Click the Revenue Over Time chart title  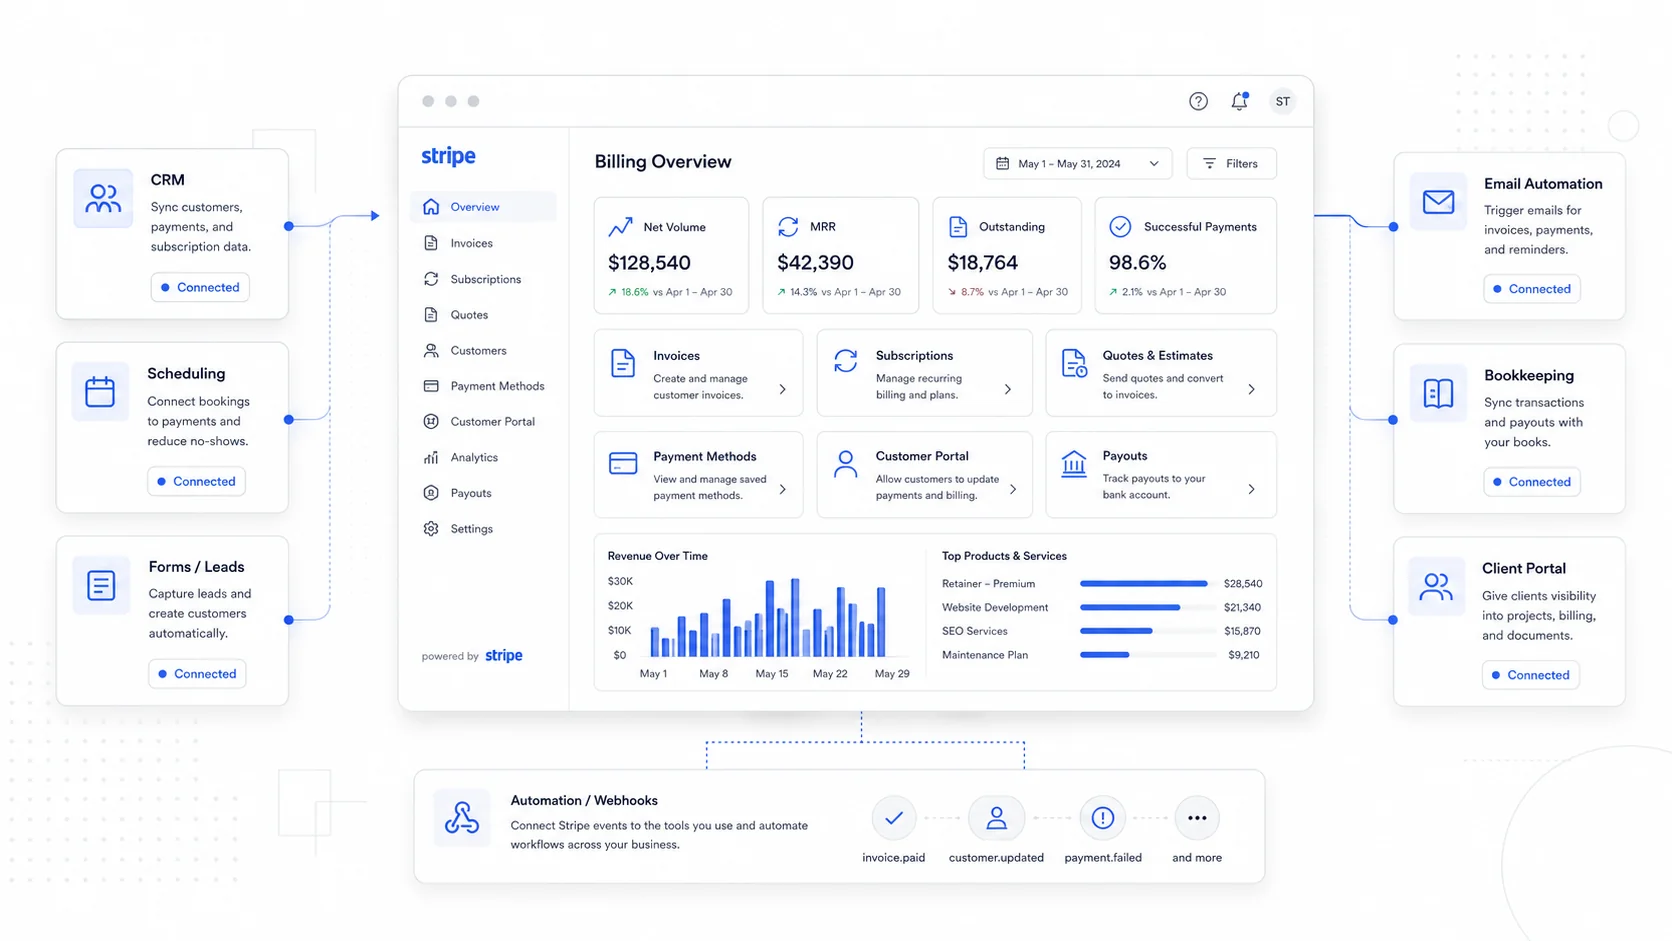(657, 556)
